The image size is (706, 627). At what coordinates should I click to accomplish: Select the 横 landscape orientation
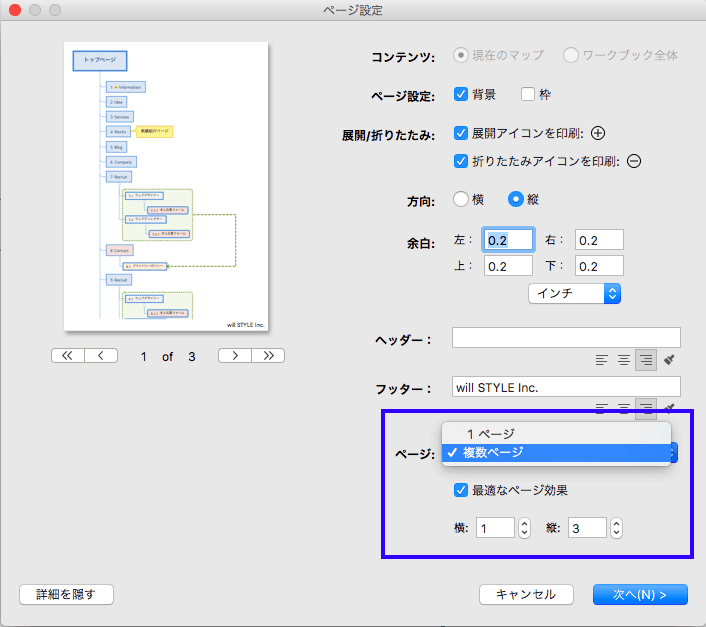coord(461,199)
